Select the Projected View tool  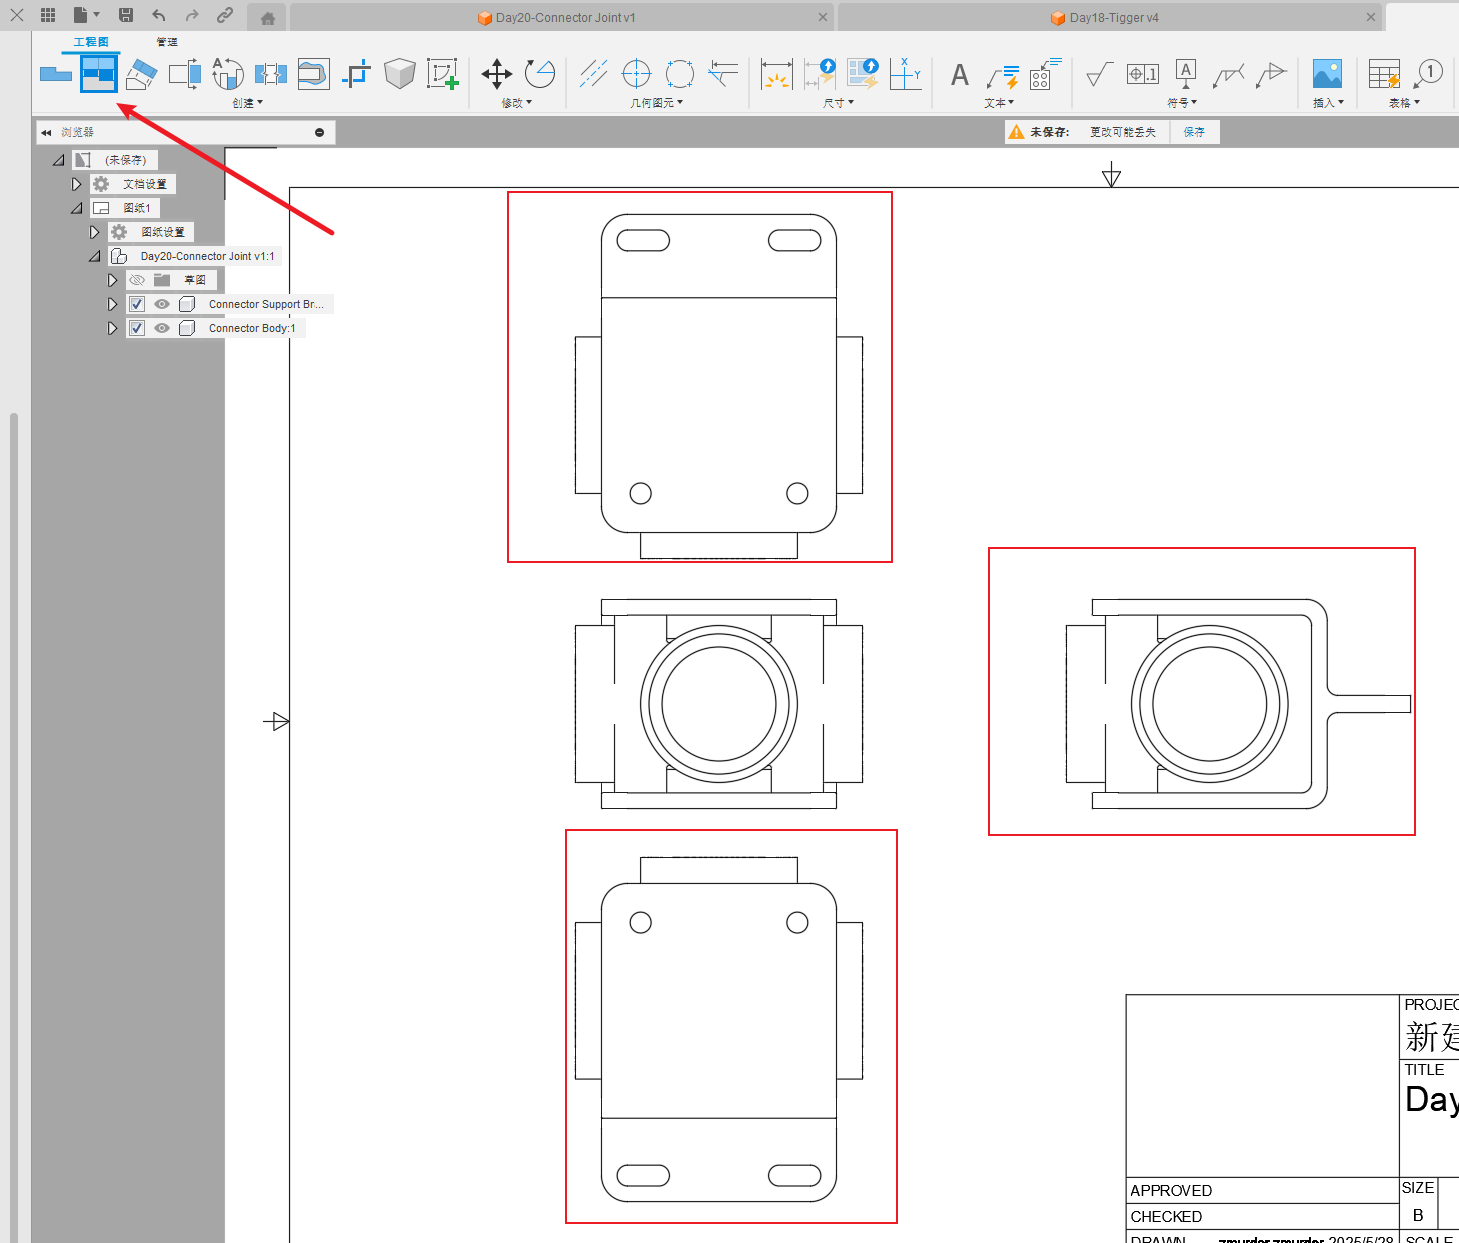click(99, 74)
